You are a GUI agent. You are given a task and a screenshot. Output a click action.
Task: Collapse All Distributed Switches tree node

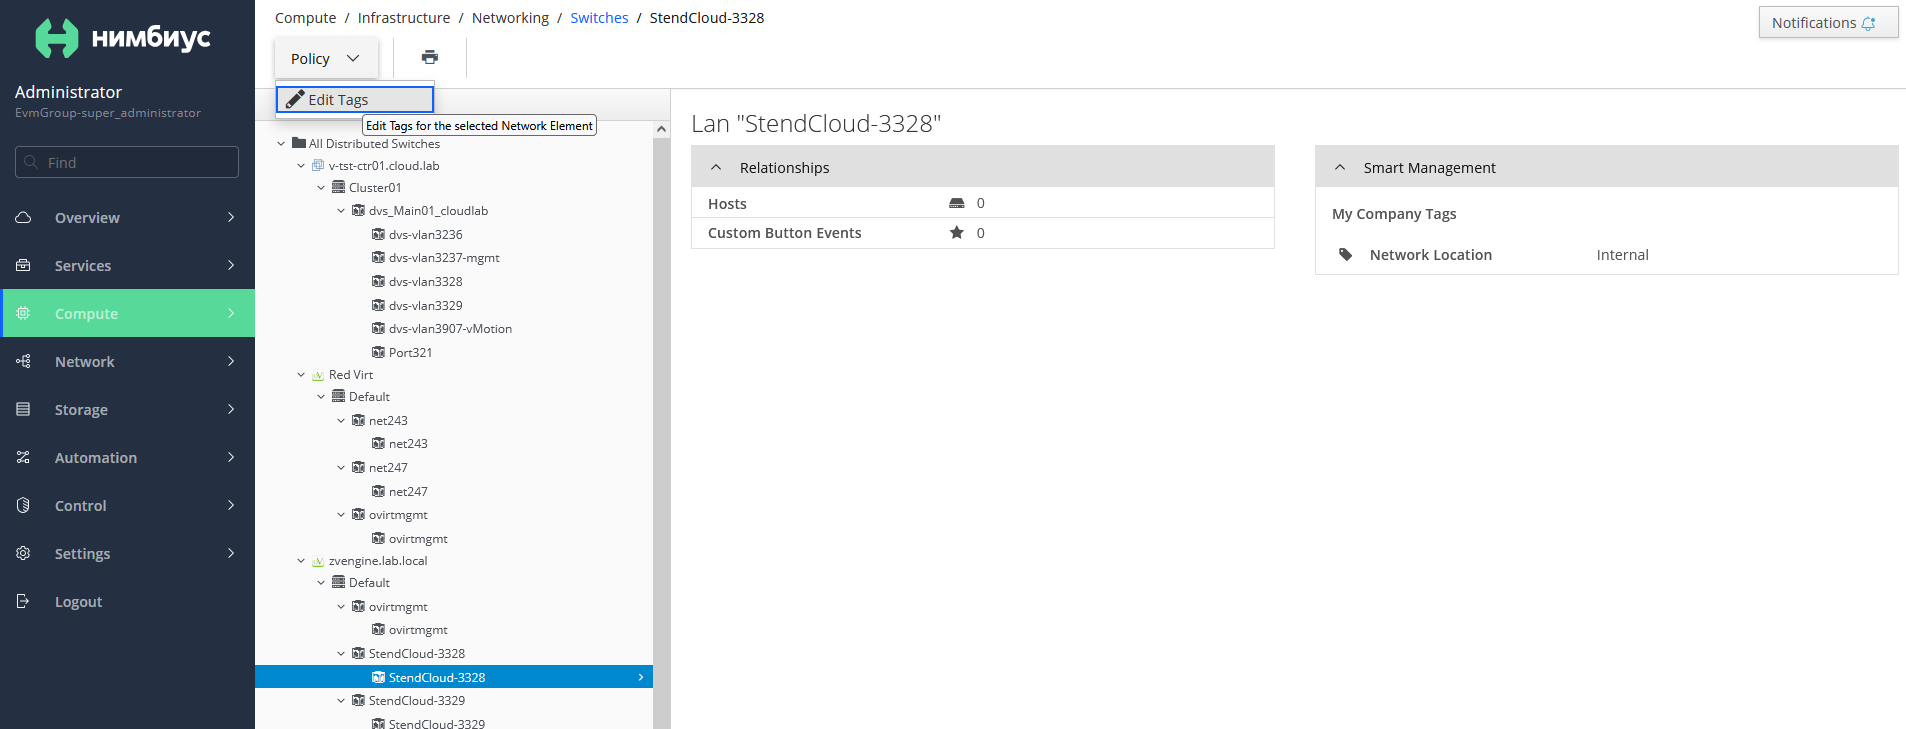point(281,144)
